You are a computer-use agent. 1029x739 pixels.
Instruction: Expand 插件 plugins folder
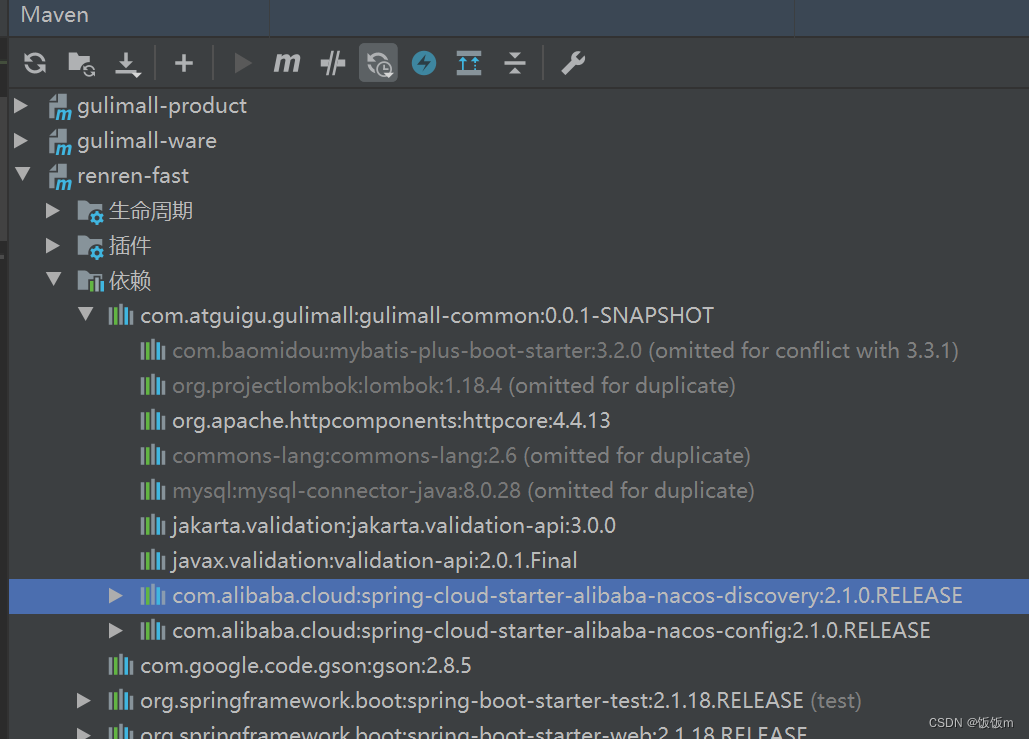pos(53,245)
